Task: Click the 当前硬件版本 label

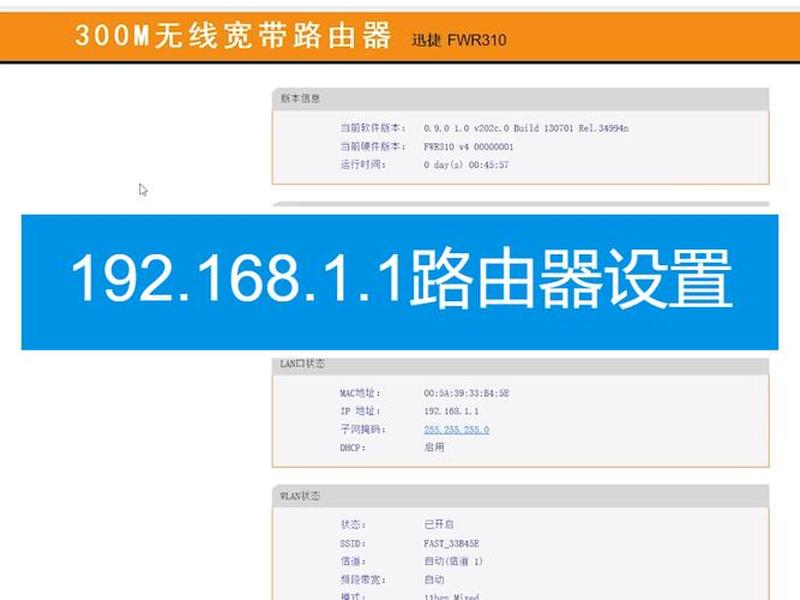Action: pos(373,146)
